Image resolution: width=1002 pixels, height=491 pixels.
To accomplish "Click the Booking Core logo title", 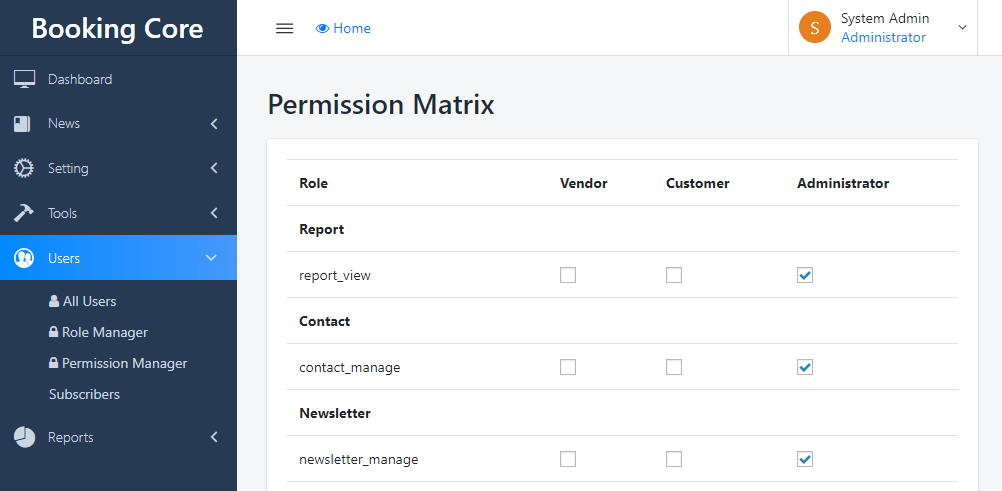I will 117,28.
